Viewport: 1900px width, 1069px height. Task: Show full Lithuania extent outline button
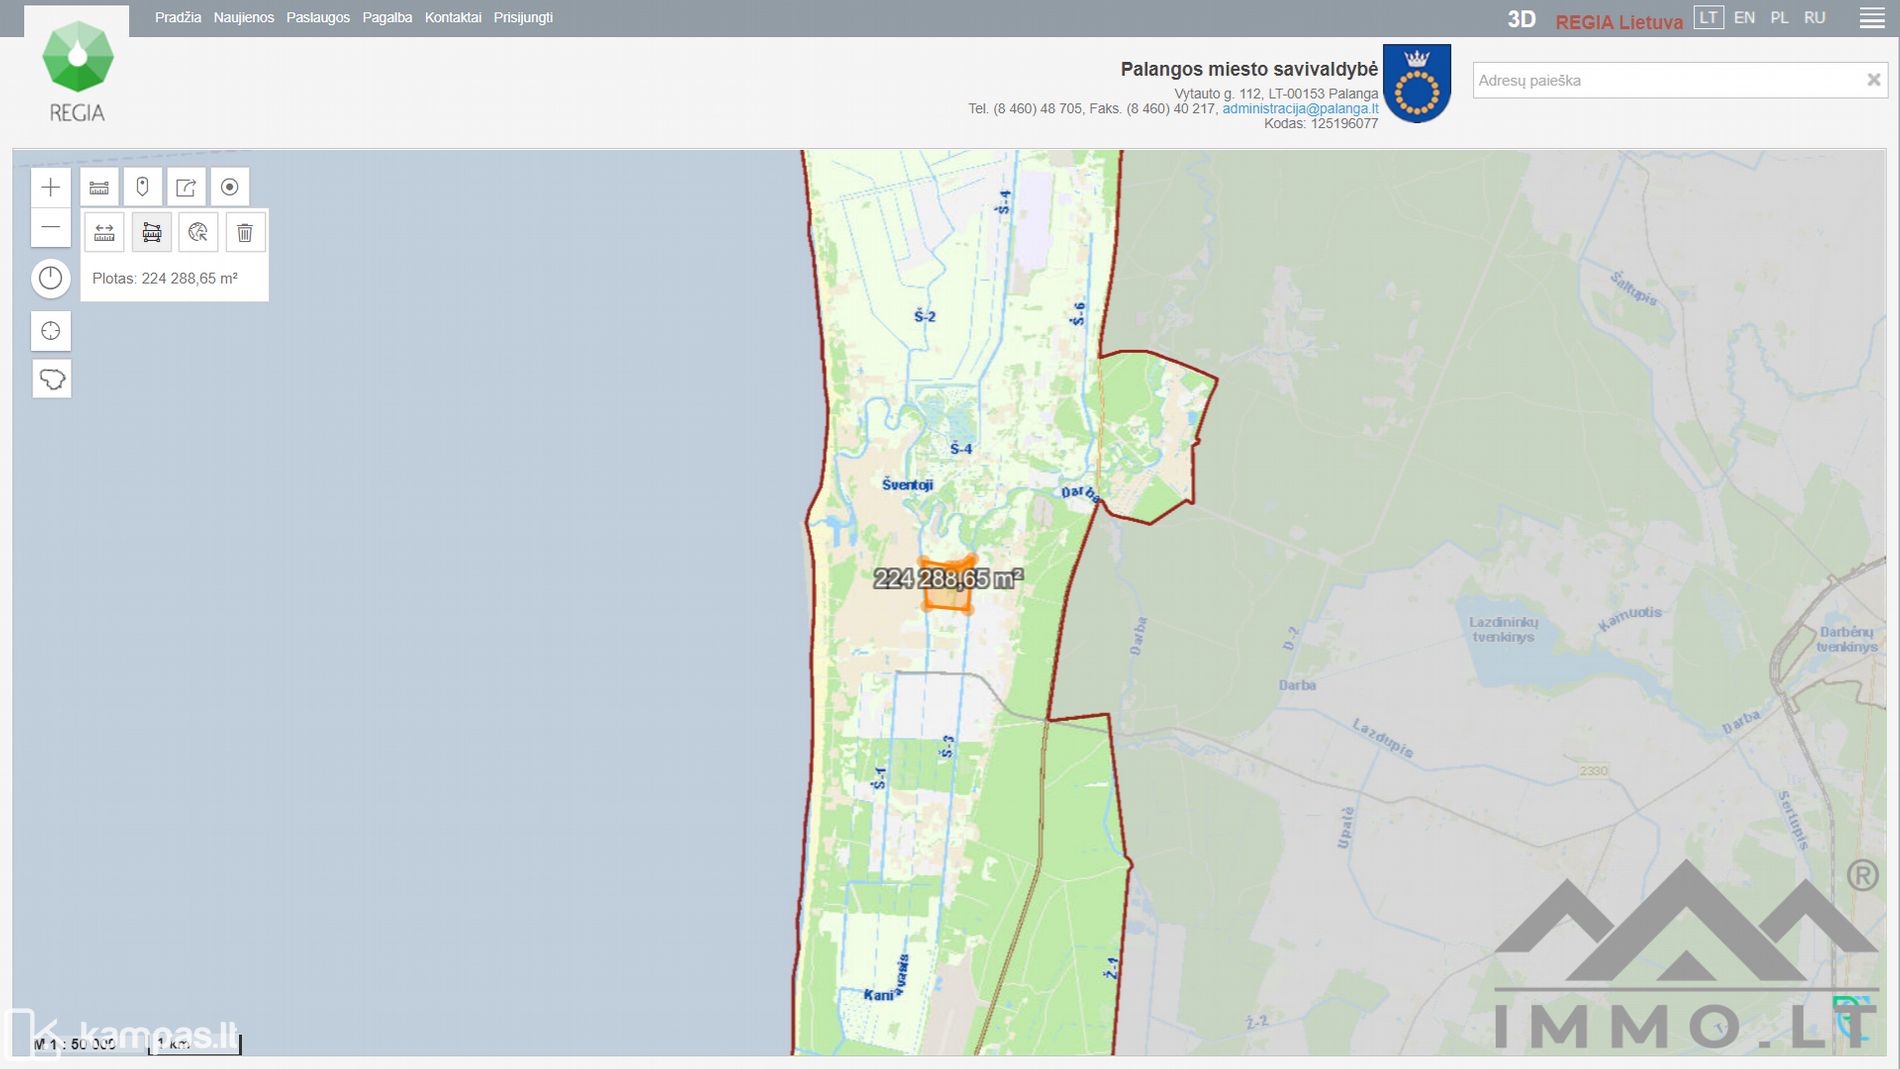click(x=51, y=379)
